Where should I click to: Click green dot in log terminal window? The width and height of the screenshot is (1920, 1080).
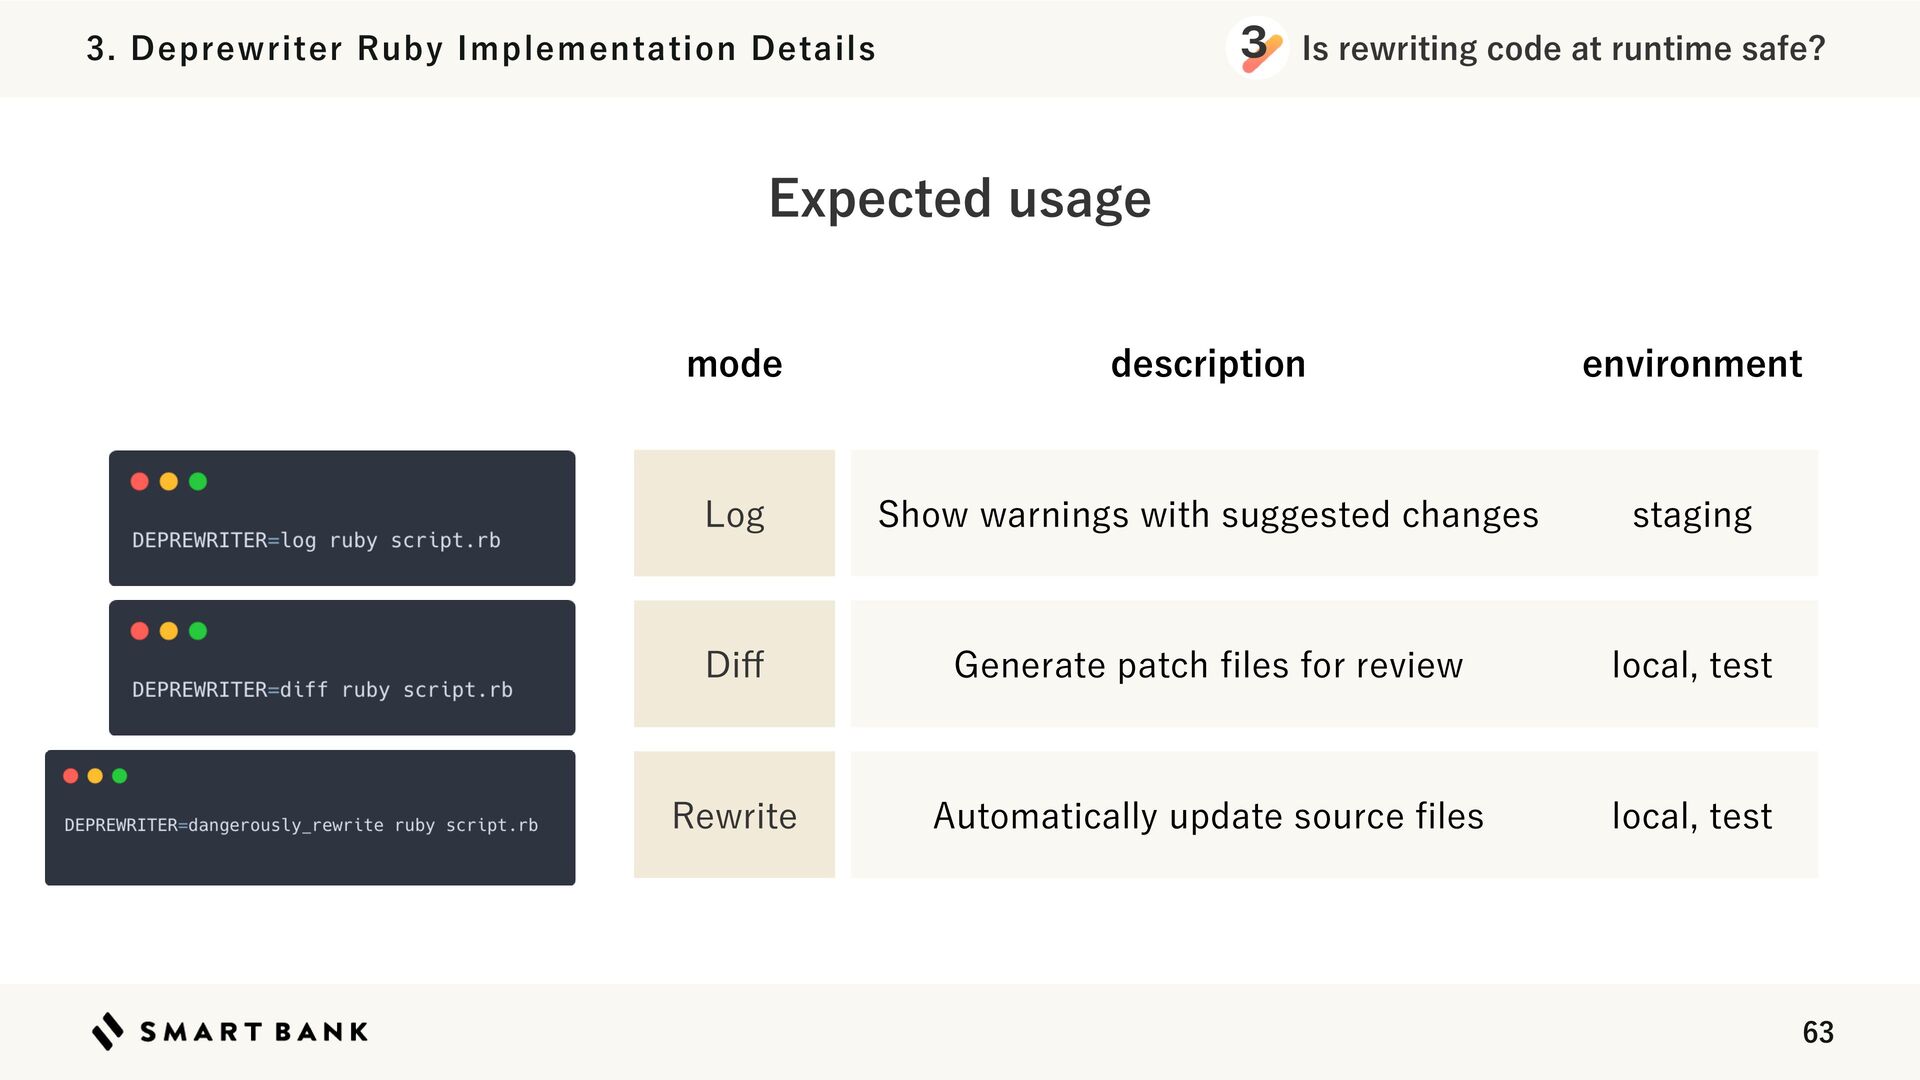click(198, 482)
